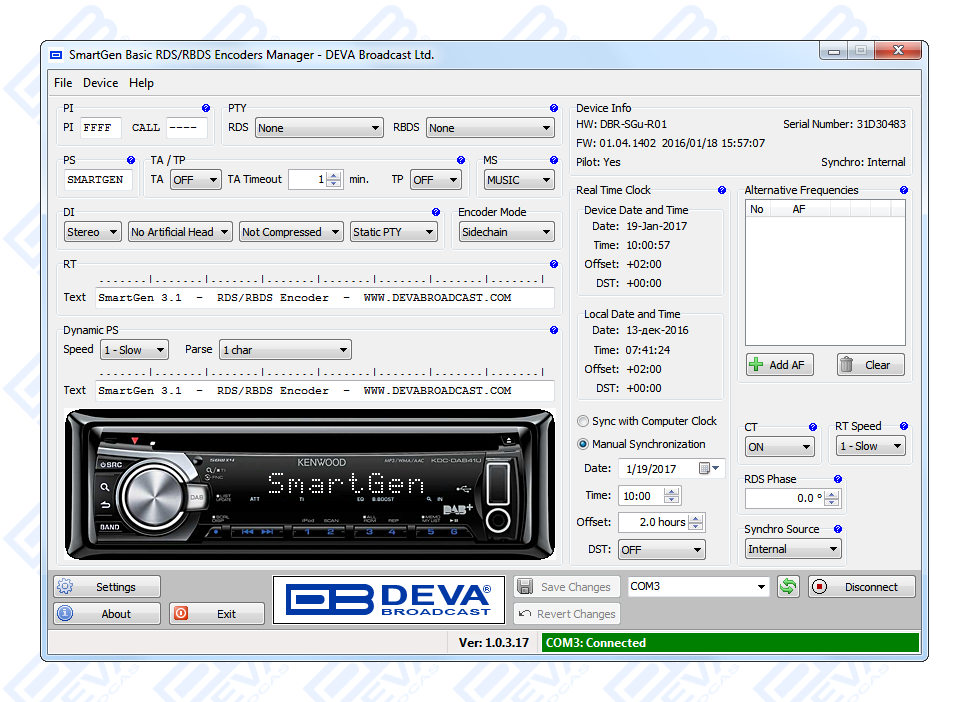Open the CT ON dropdown

pyautogui.click(x=780, y=447)
